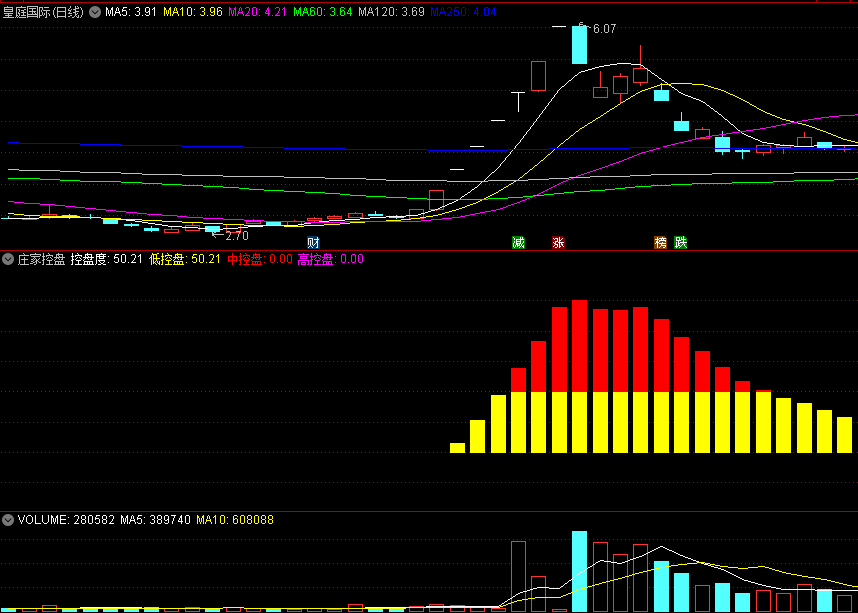Click the 2.70 low price label

(237, 236)
